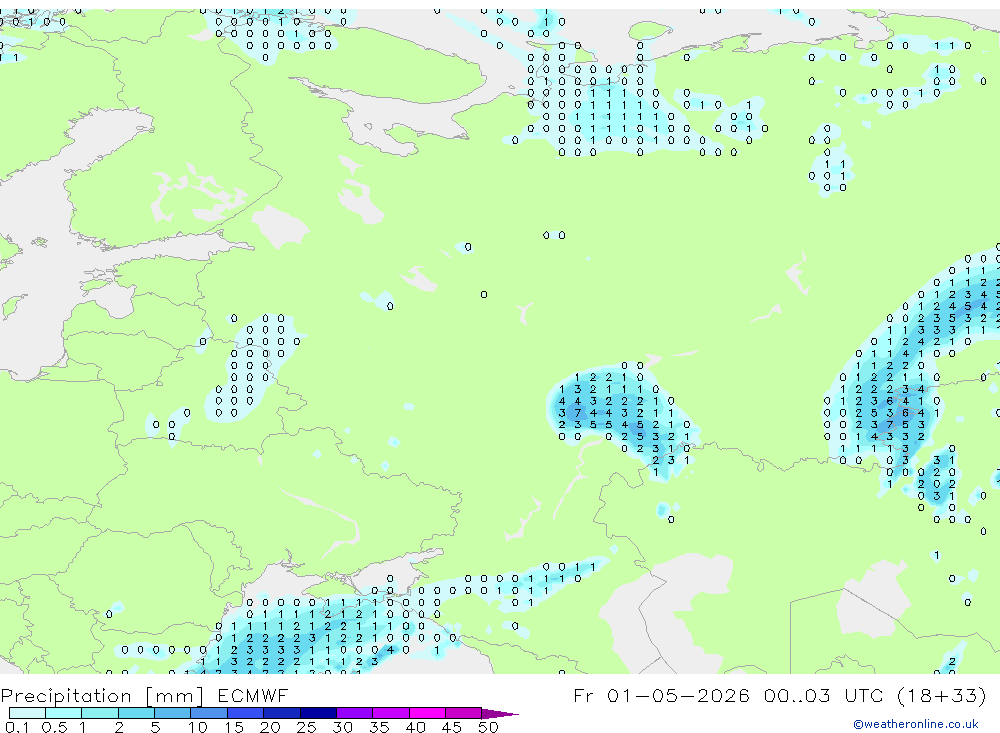Click the 20–25 mm dark blue swatch

(x=282, y=713)
